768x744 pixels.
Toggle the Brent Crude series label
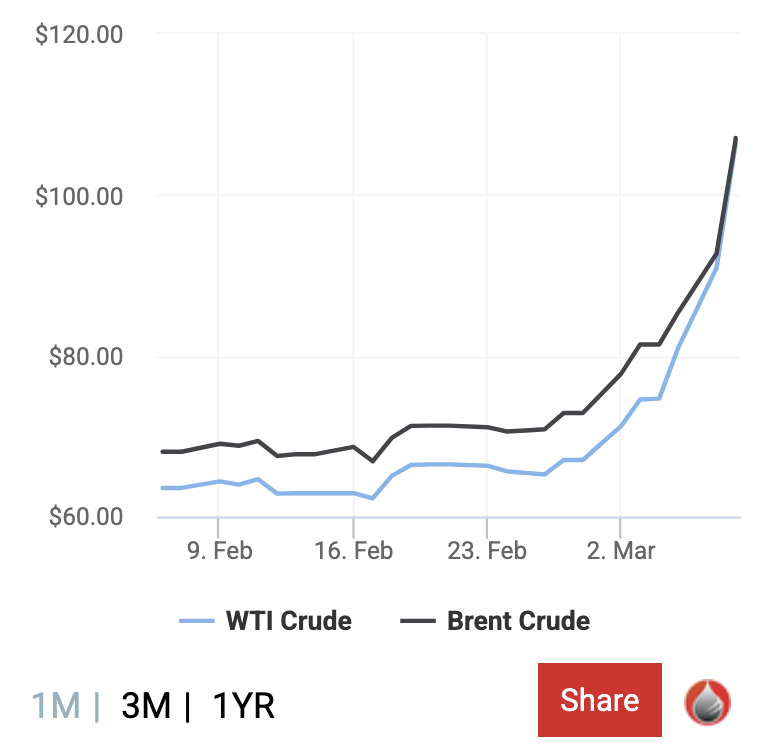(x=518, y=621)
